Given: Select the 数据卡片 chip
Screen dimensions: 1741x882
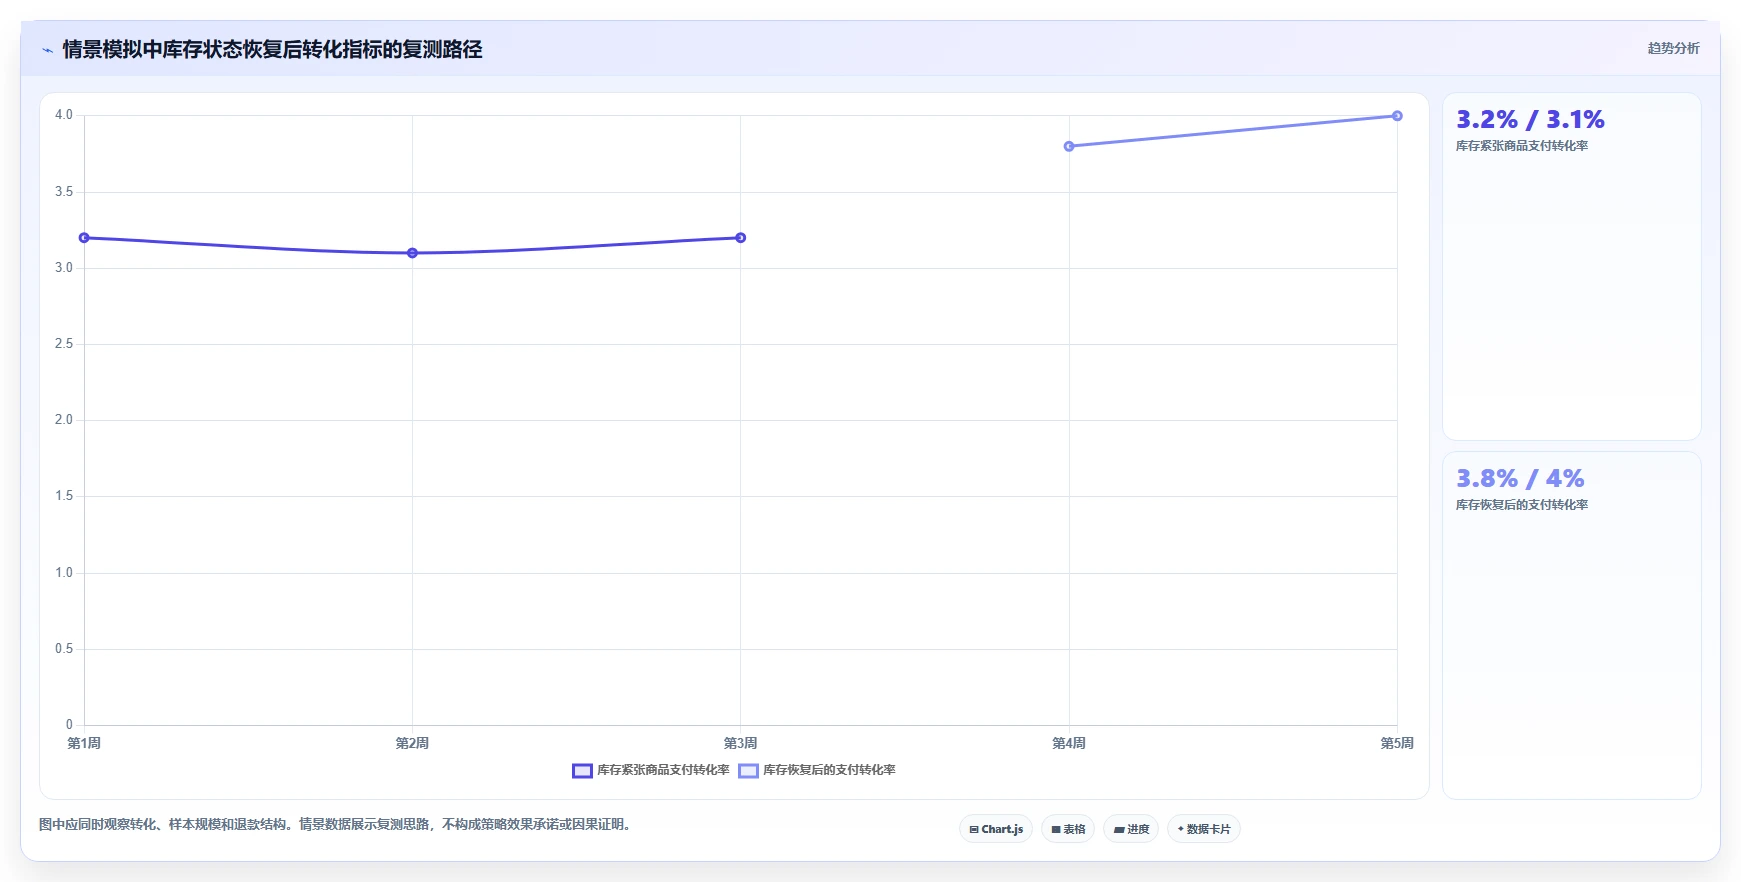Looking at the screenshot, I should (x=1204, y=829).
